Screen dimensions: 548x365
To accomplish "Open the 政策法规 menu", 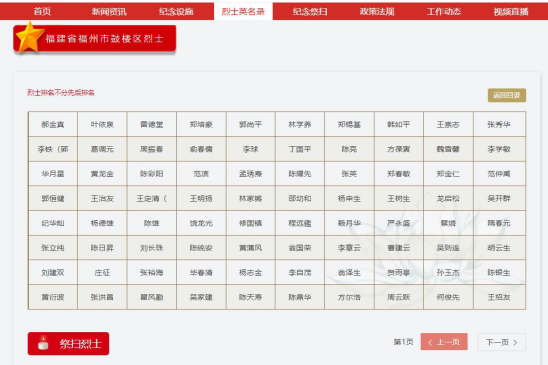I will 377,11.
